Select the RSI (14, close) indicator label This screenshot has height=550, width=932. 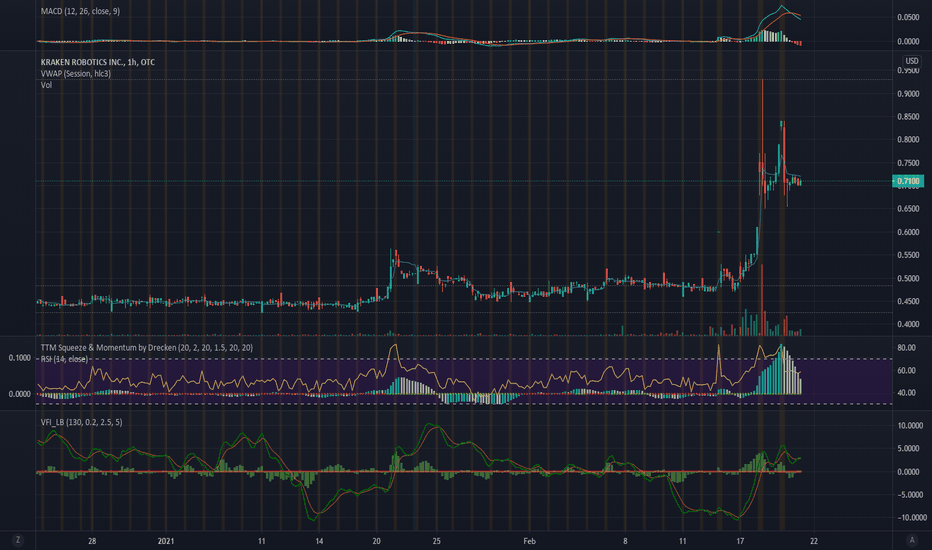[x=64, y=359]
